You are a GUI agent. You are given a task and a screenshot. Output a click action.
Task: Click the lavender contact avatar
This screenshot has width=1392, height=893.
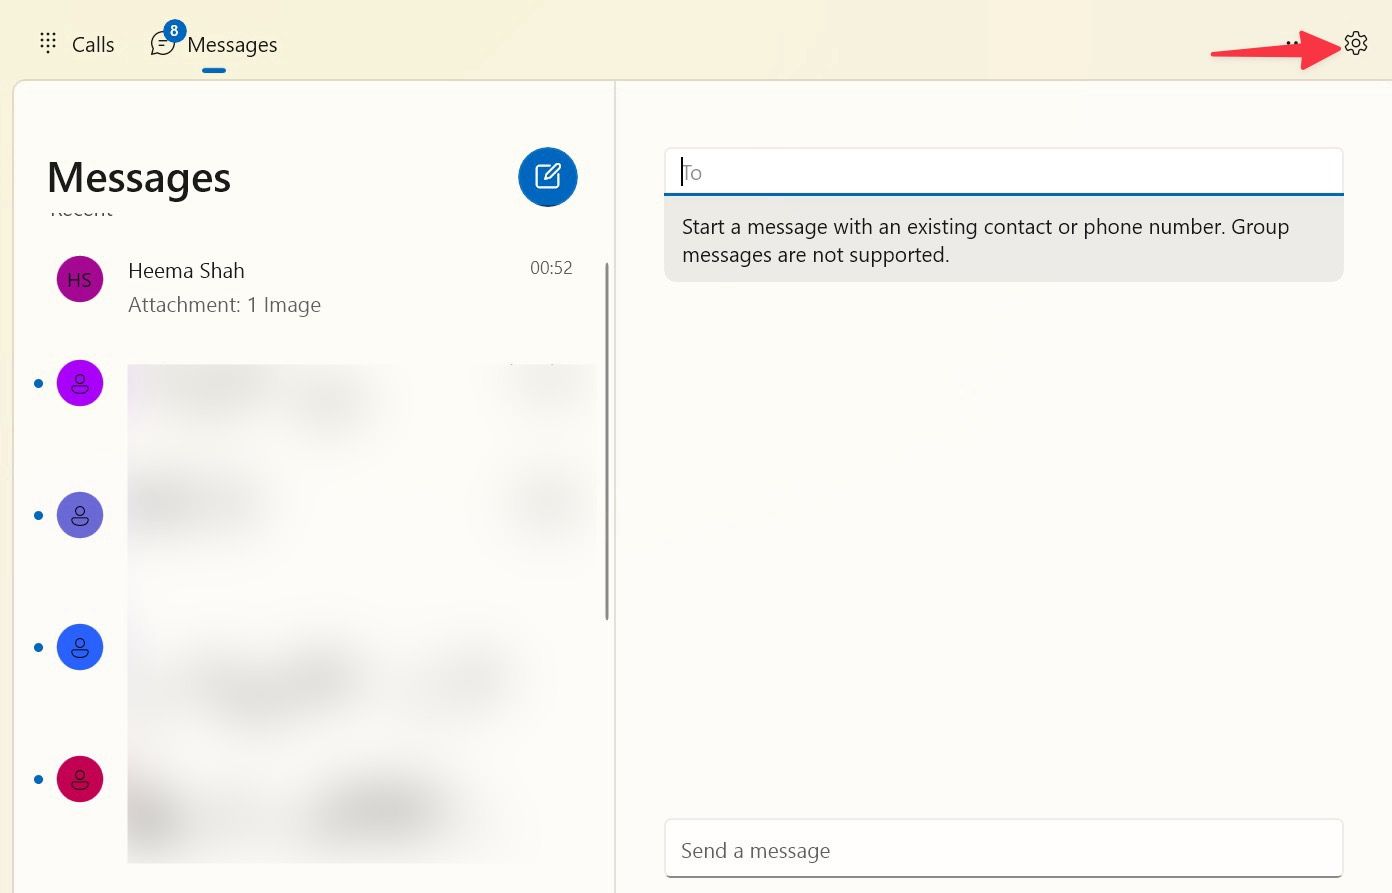[80, 515]
